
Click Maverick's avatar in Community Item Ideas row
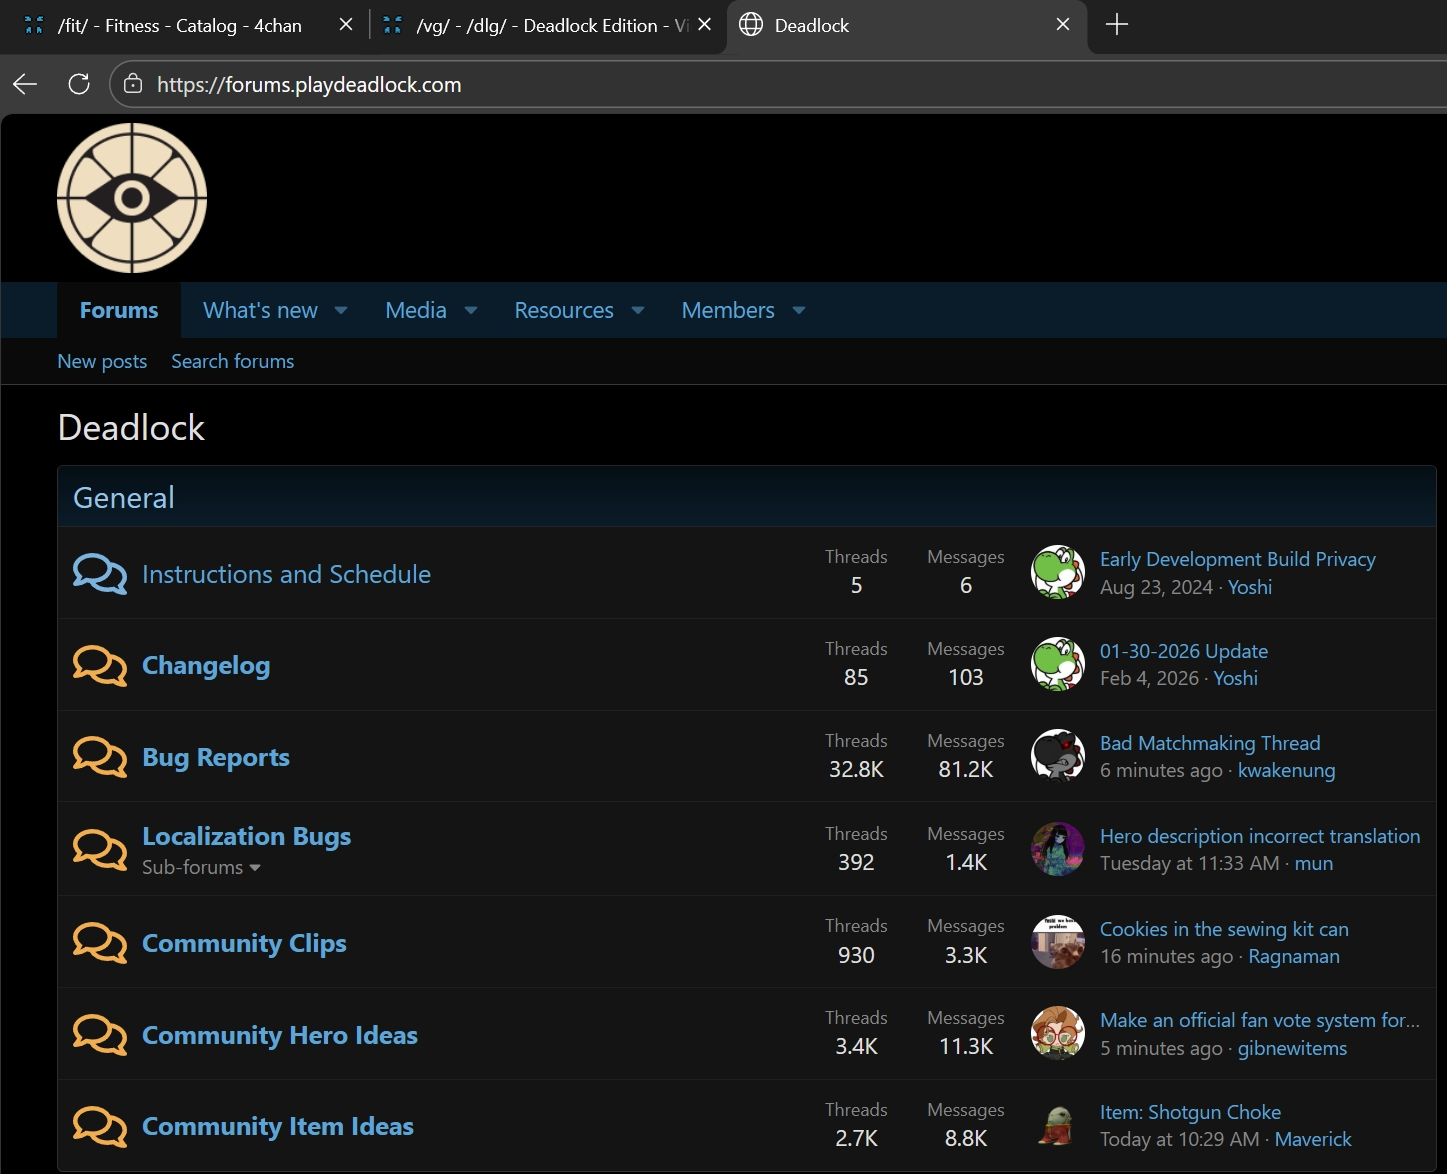point(1058,1125)
